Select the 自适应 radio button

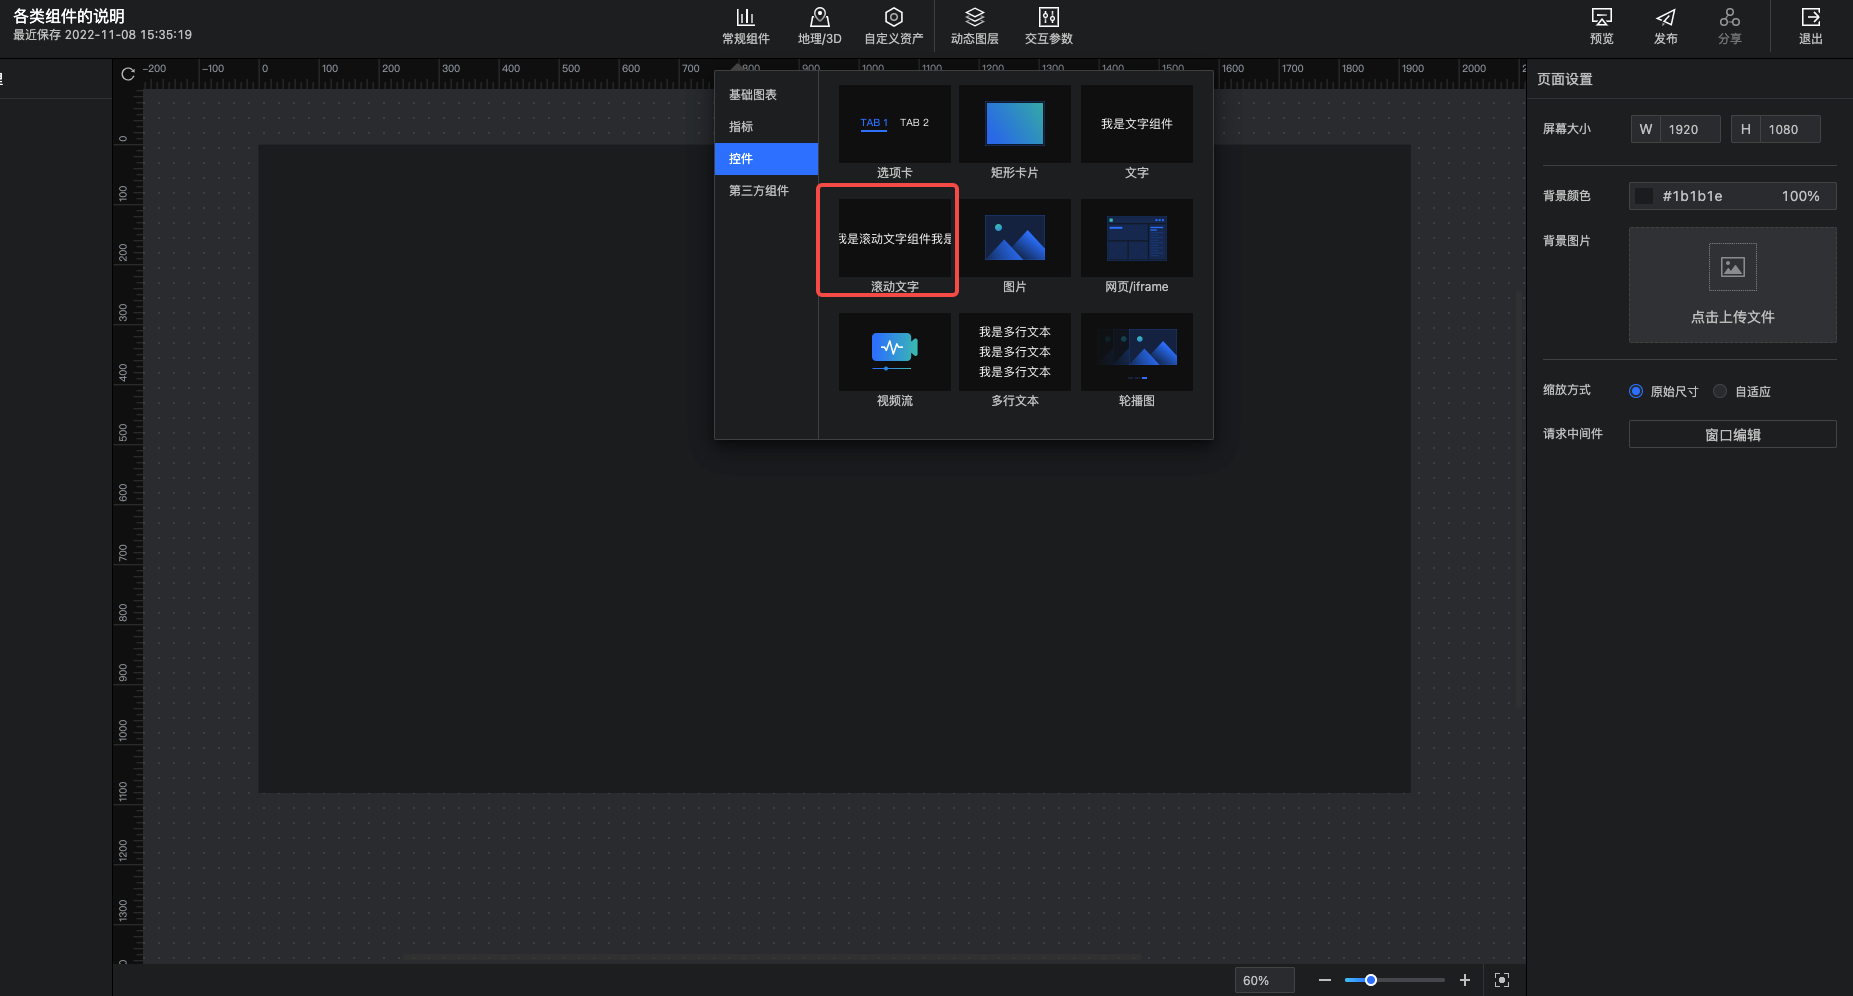(x=1720, y=391)
